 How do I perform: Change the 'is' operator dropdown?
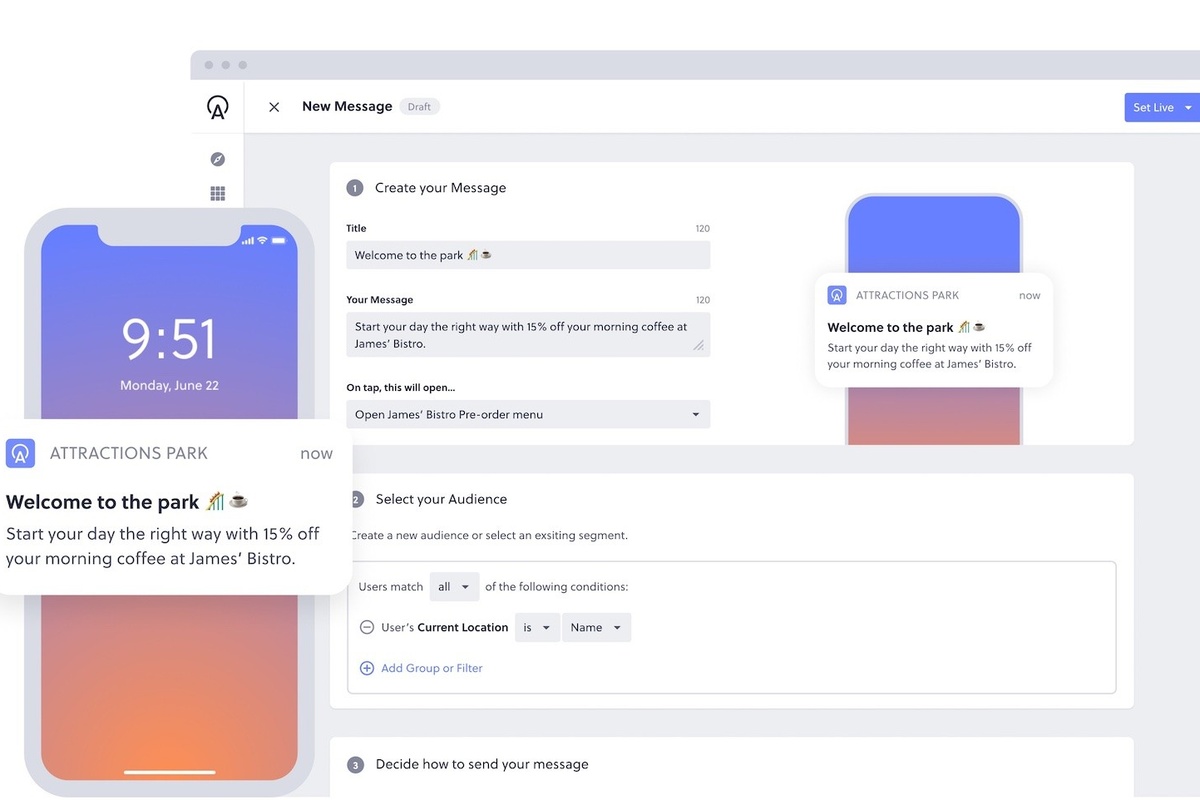tap(537, 628)
